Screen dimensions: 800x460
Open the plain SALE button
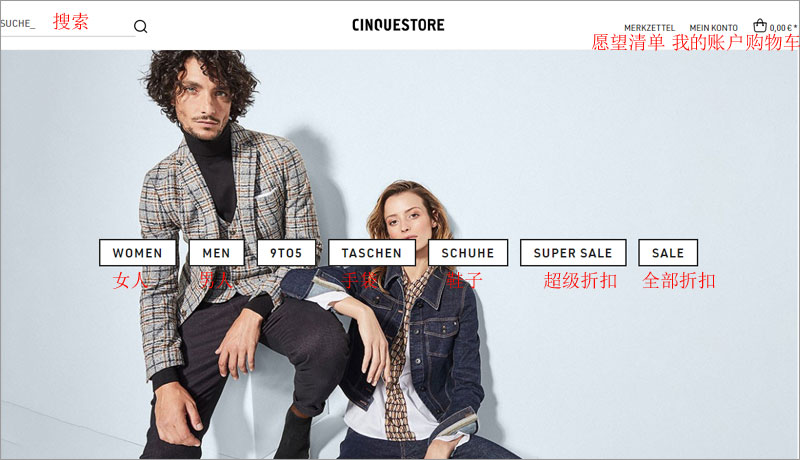(x=668, y=253)
